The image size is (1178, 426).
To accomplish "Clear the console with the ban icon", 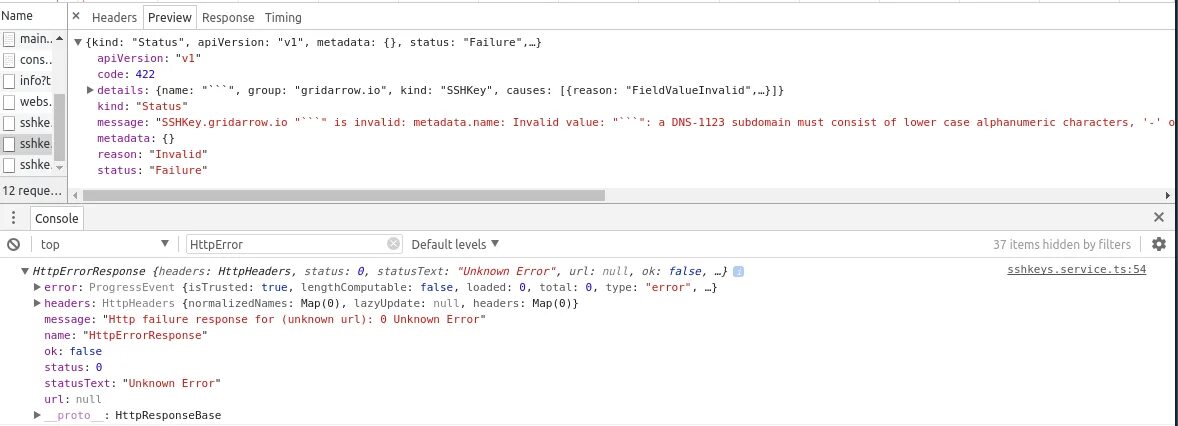I will click(x=14, y=244).
